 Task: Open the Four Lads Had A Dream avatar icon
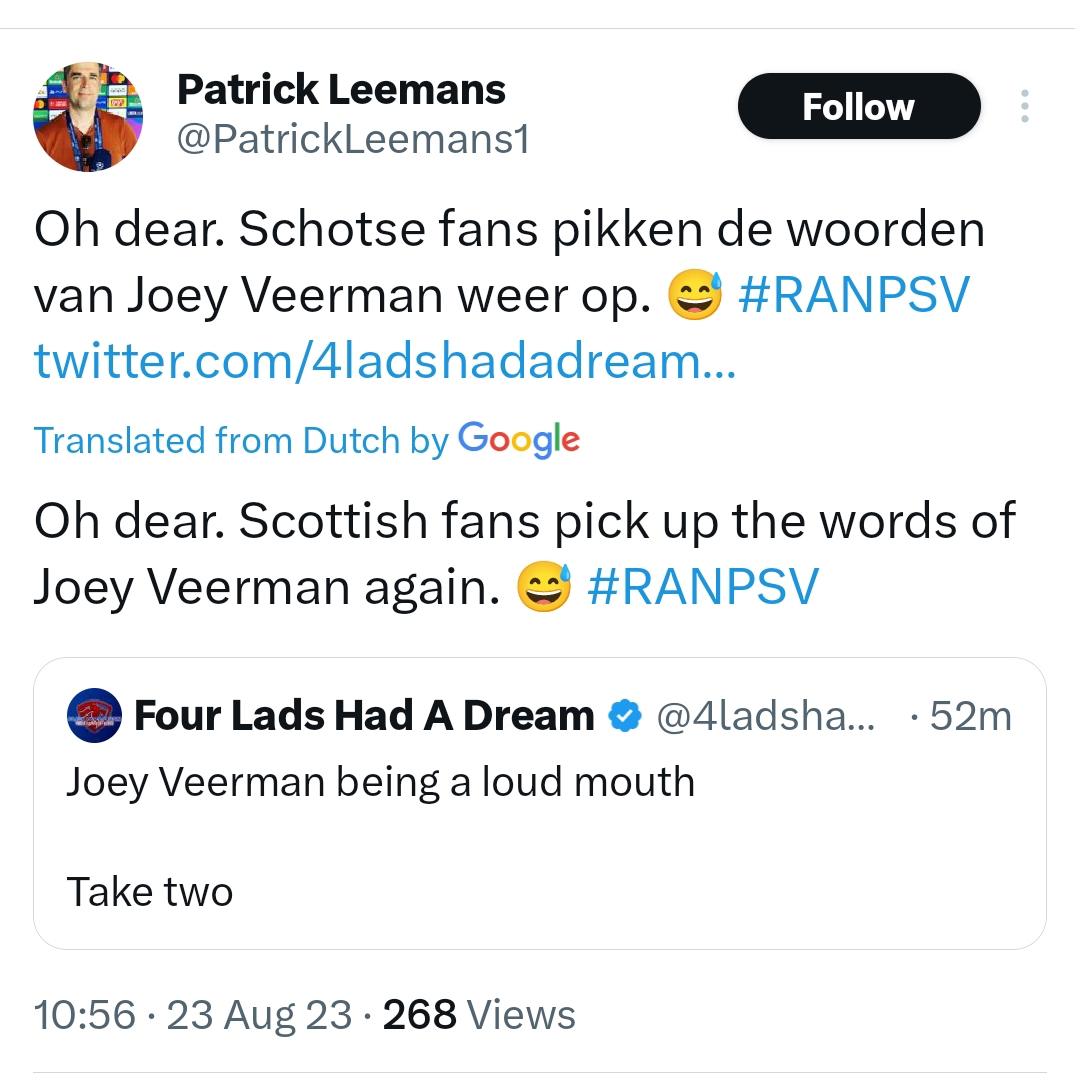94,716
